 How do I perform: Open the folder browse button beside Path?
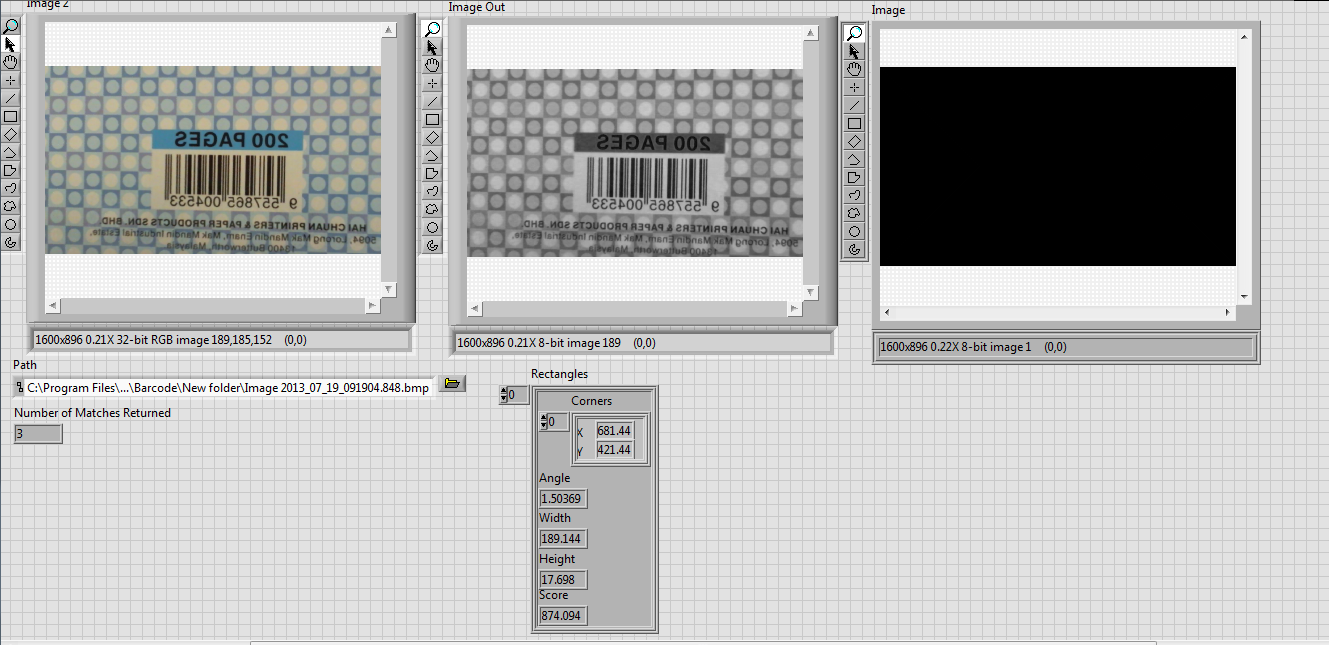(452, 384)
